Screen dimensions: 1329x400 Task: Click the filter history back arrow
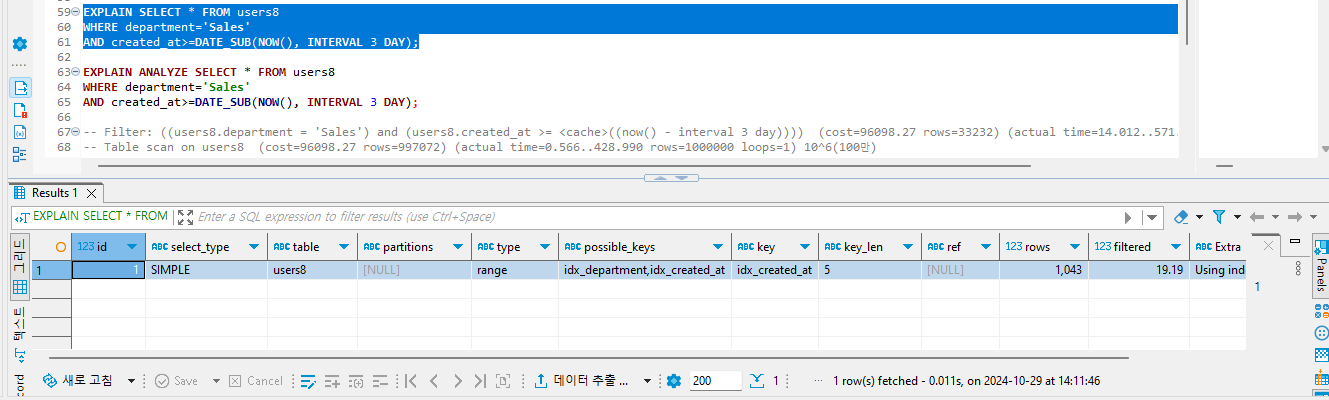click(x=1255, y=216)
